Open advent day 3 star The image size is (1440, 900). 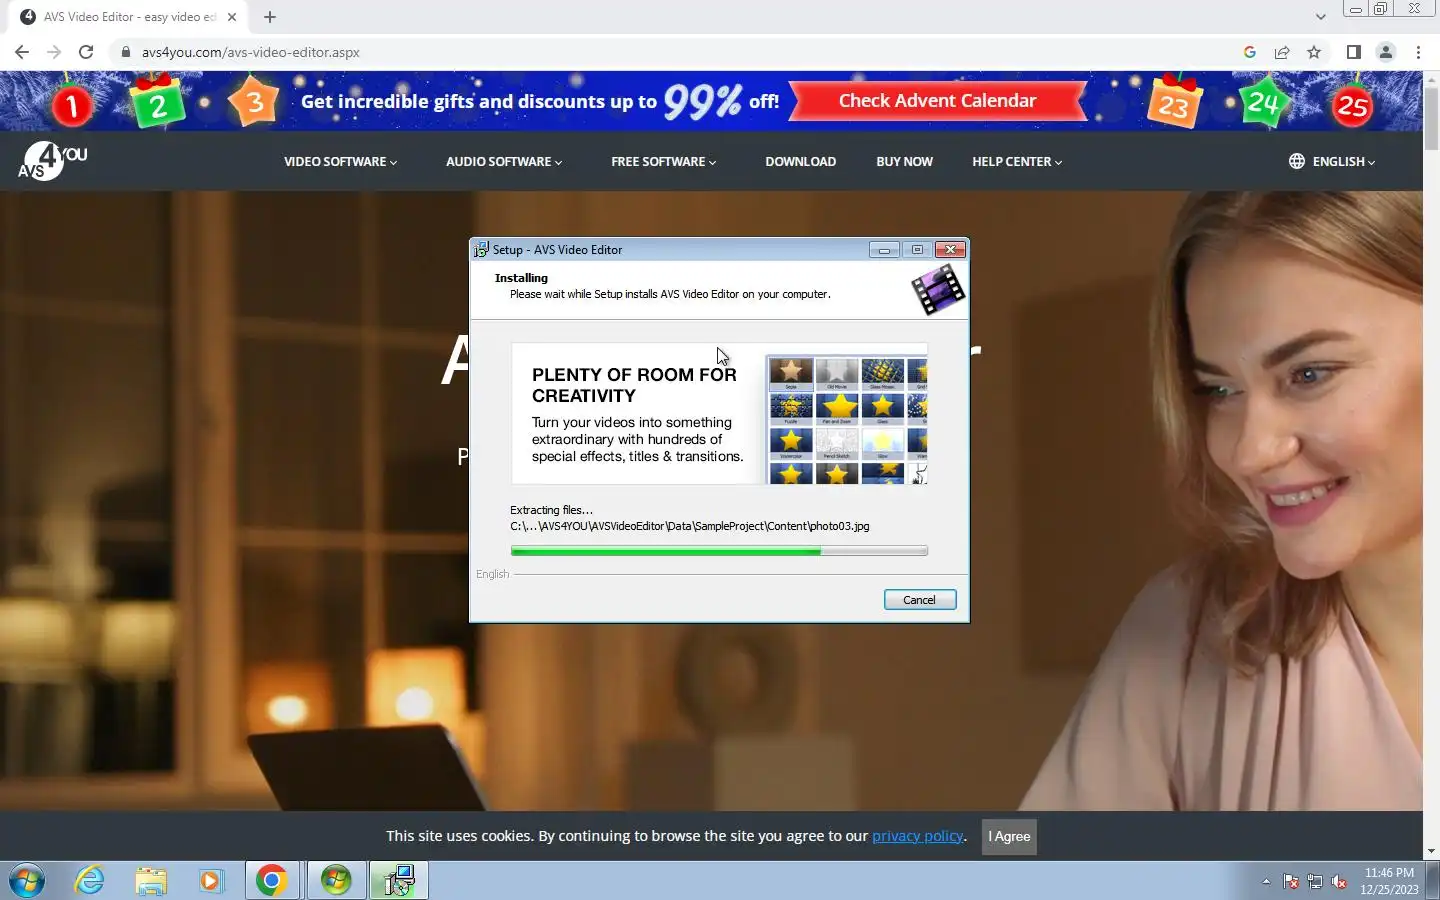coord(254,103)
